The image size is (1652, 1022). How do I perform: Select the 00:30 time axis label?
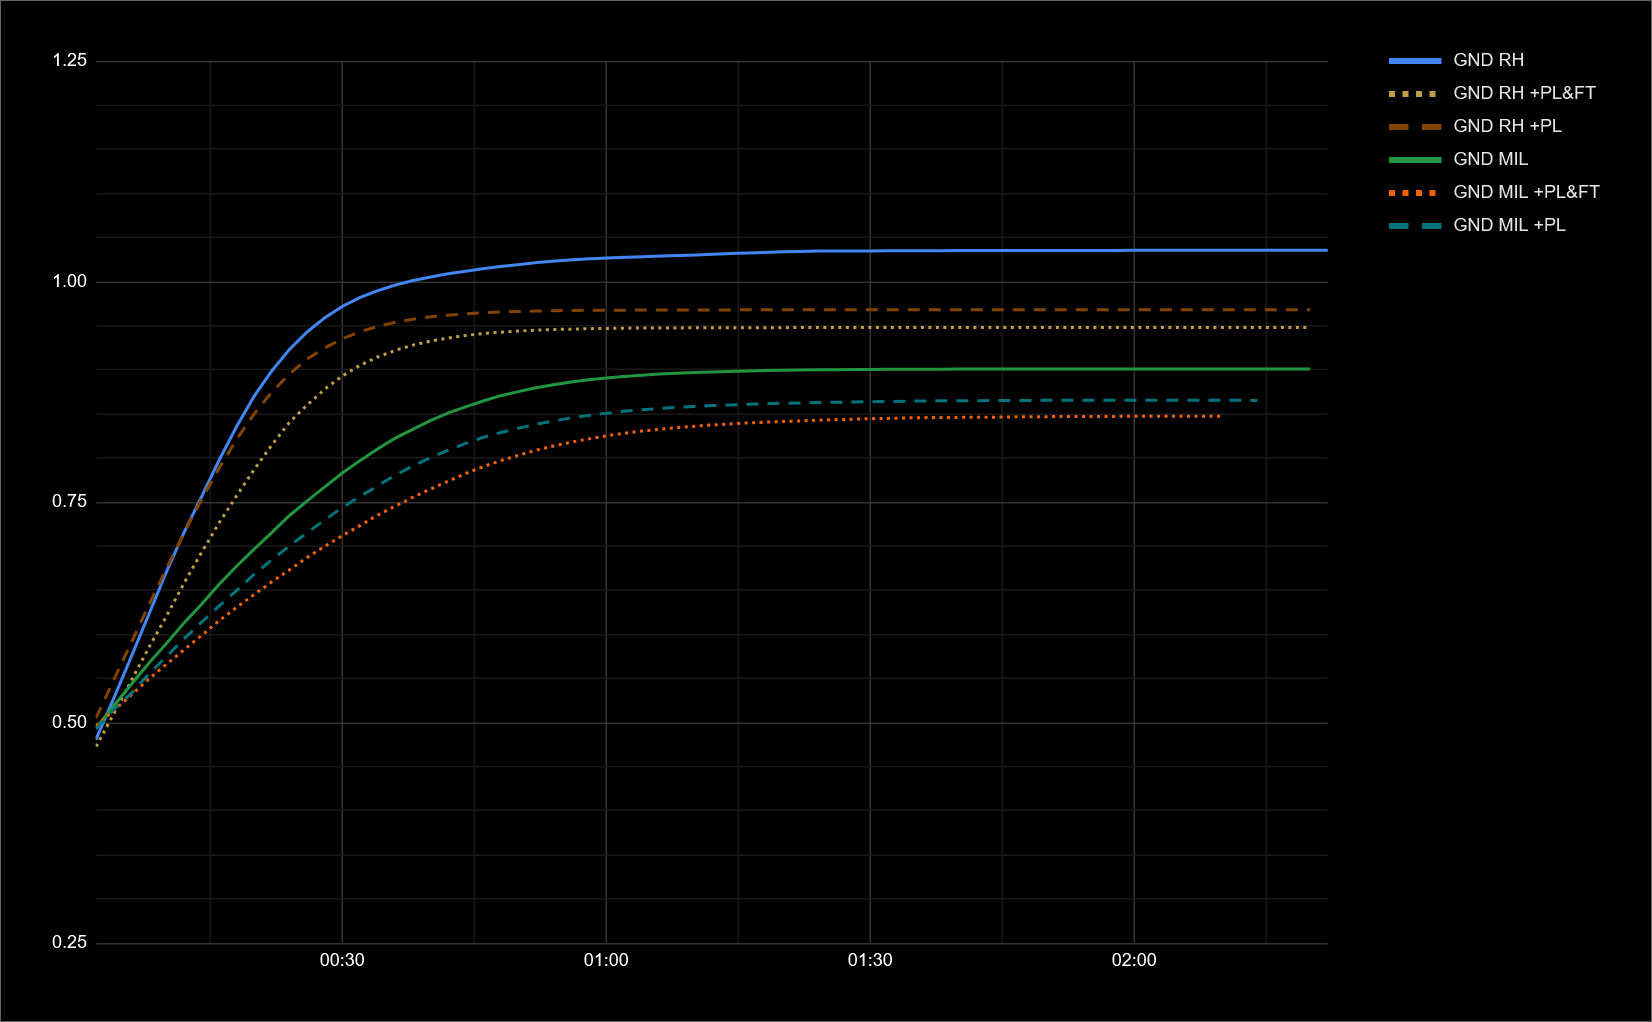tap(342, 960)
